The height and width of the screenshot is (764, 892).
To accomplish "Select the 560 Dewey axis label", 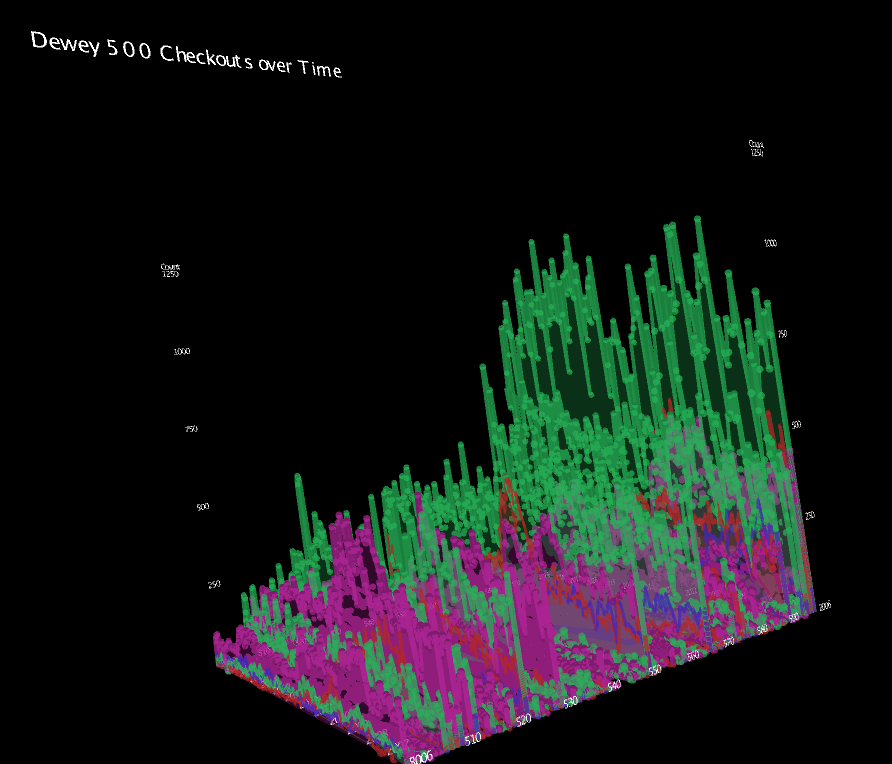I will tap(693, 655).
